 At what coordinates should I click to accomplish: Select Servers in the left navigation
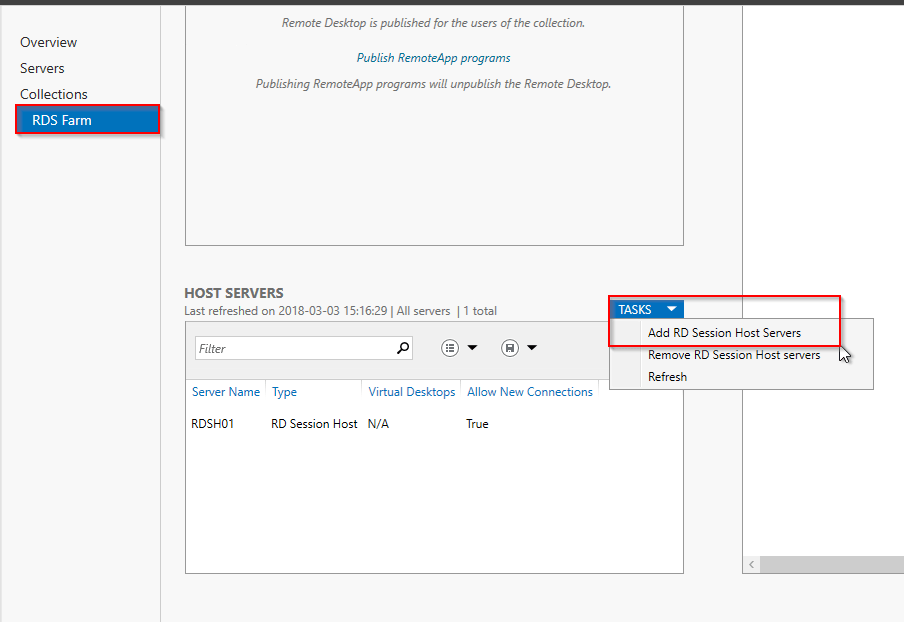point(42,68)
